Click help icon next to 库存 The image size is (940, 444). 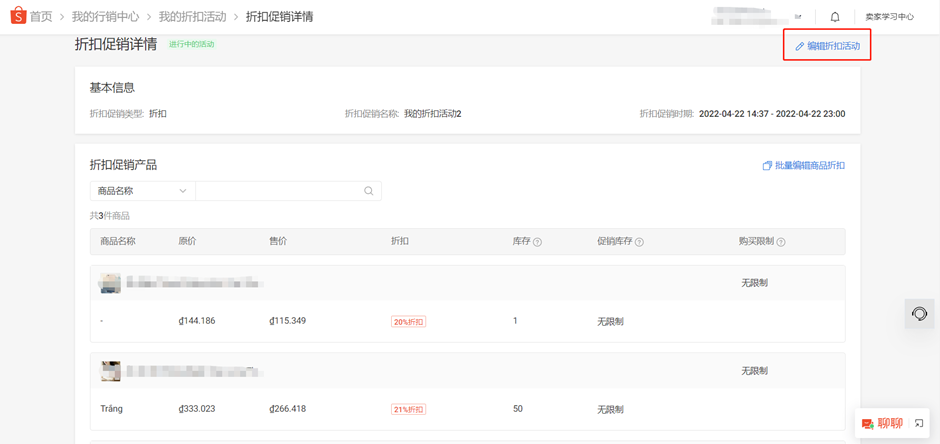click(x=538, y=242)
